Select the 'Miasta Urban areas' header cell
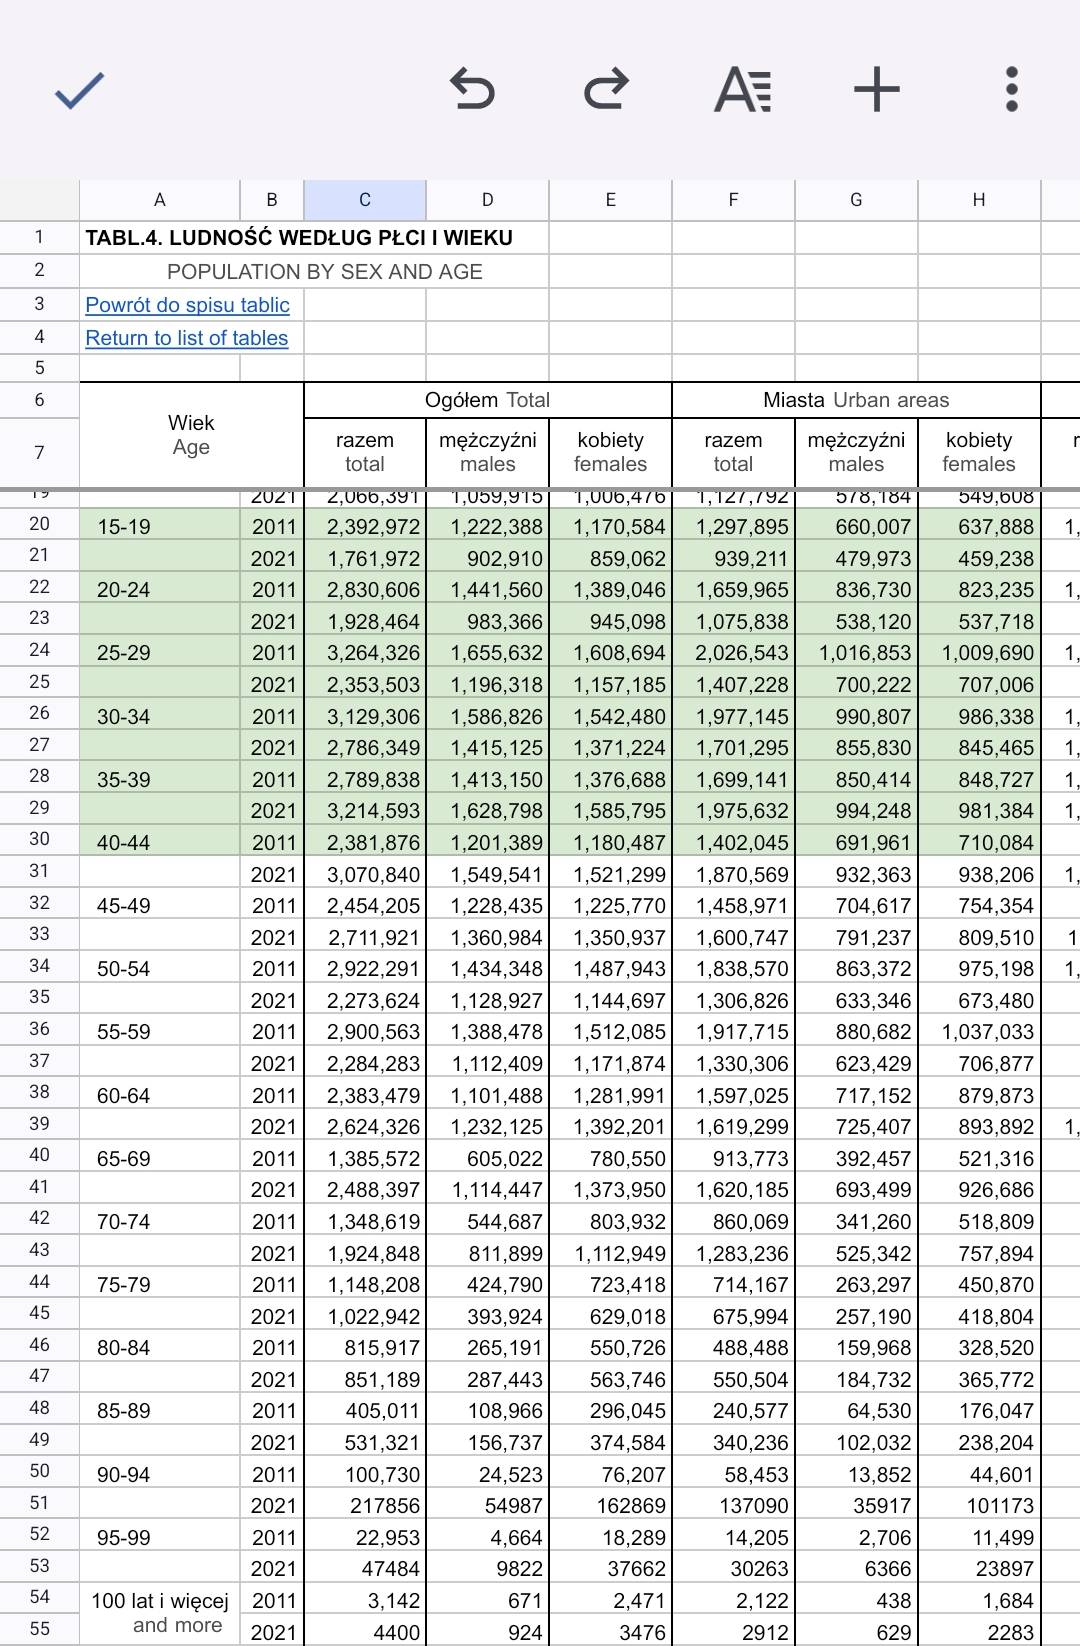1080x1646 pixels. click(856, 400)
